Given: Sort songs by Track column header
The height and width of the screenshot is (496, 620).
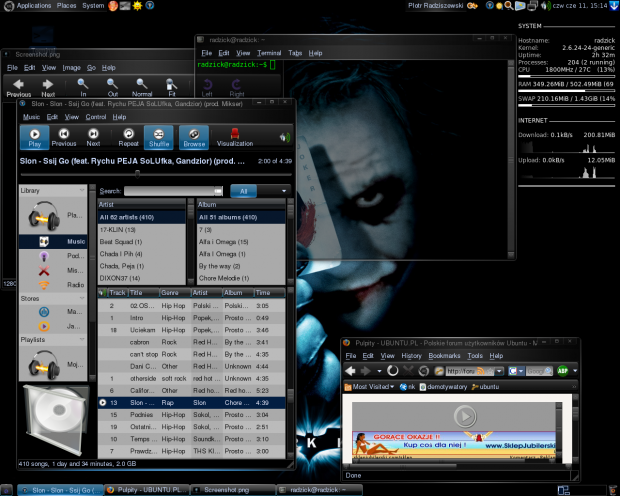Looking at the screenshot, I should (117, 293).
